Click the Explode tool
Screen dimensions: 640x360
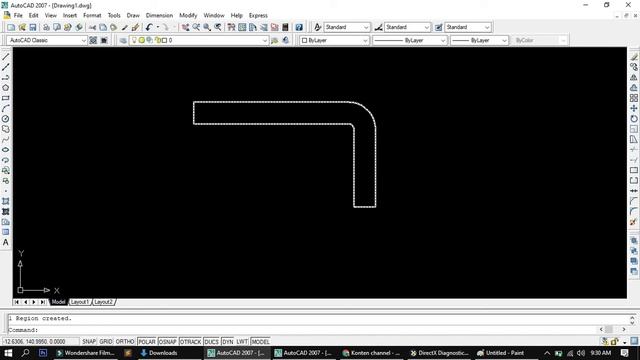click(633, 222)
